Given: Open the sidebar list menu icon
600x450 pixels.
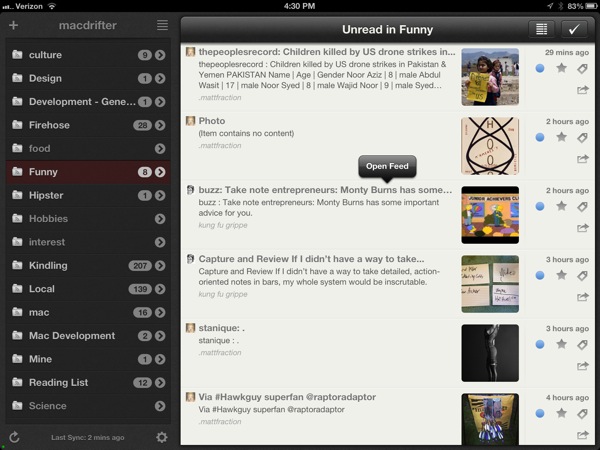Looking at the screenshot, I should click(x=162, y=25).
